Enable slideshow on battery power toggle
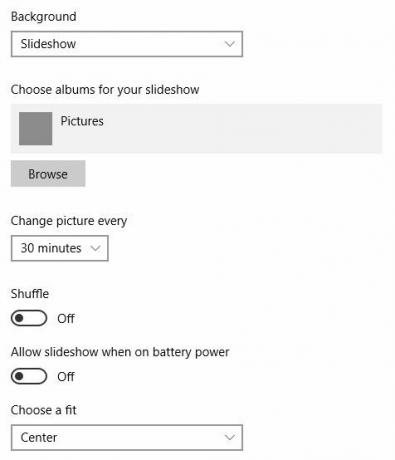The width and height of the screenshot is (395, 460). point(29,376)
